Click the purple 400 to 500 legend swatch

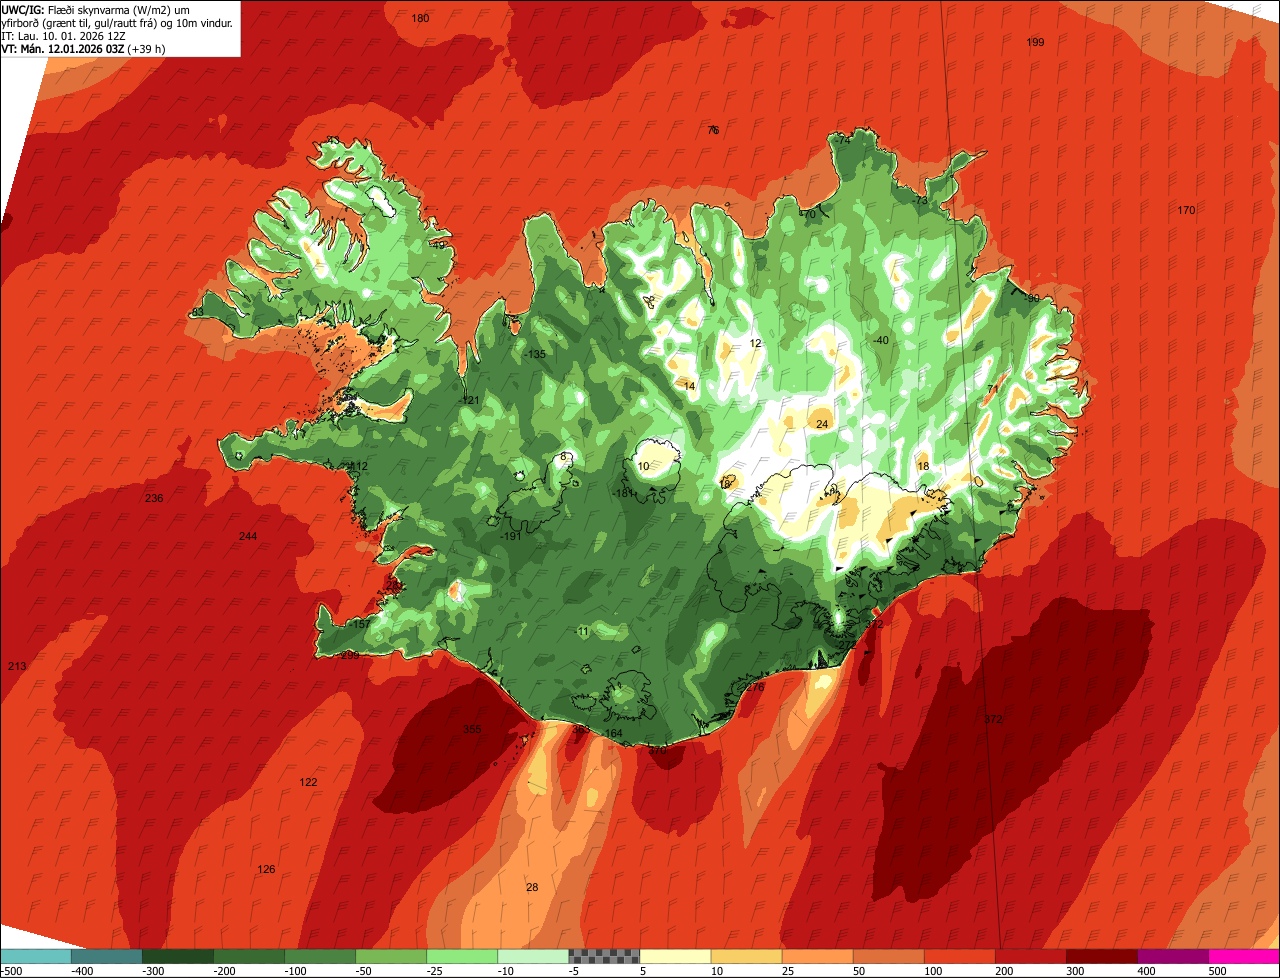coord(1172,955)
